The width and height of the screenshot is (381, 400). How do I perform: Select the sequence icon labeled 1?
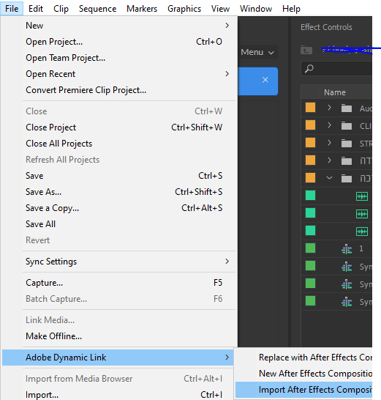[347, 249]
